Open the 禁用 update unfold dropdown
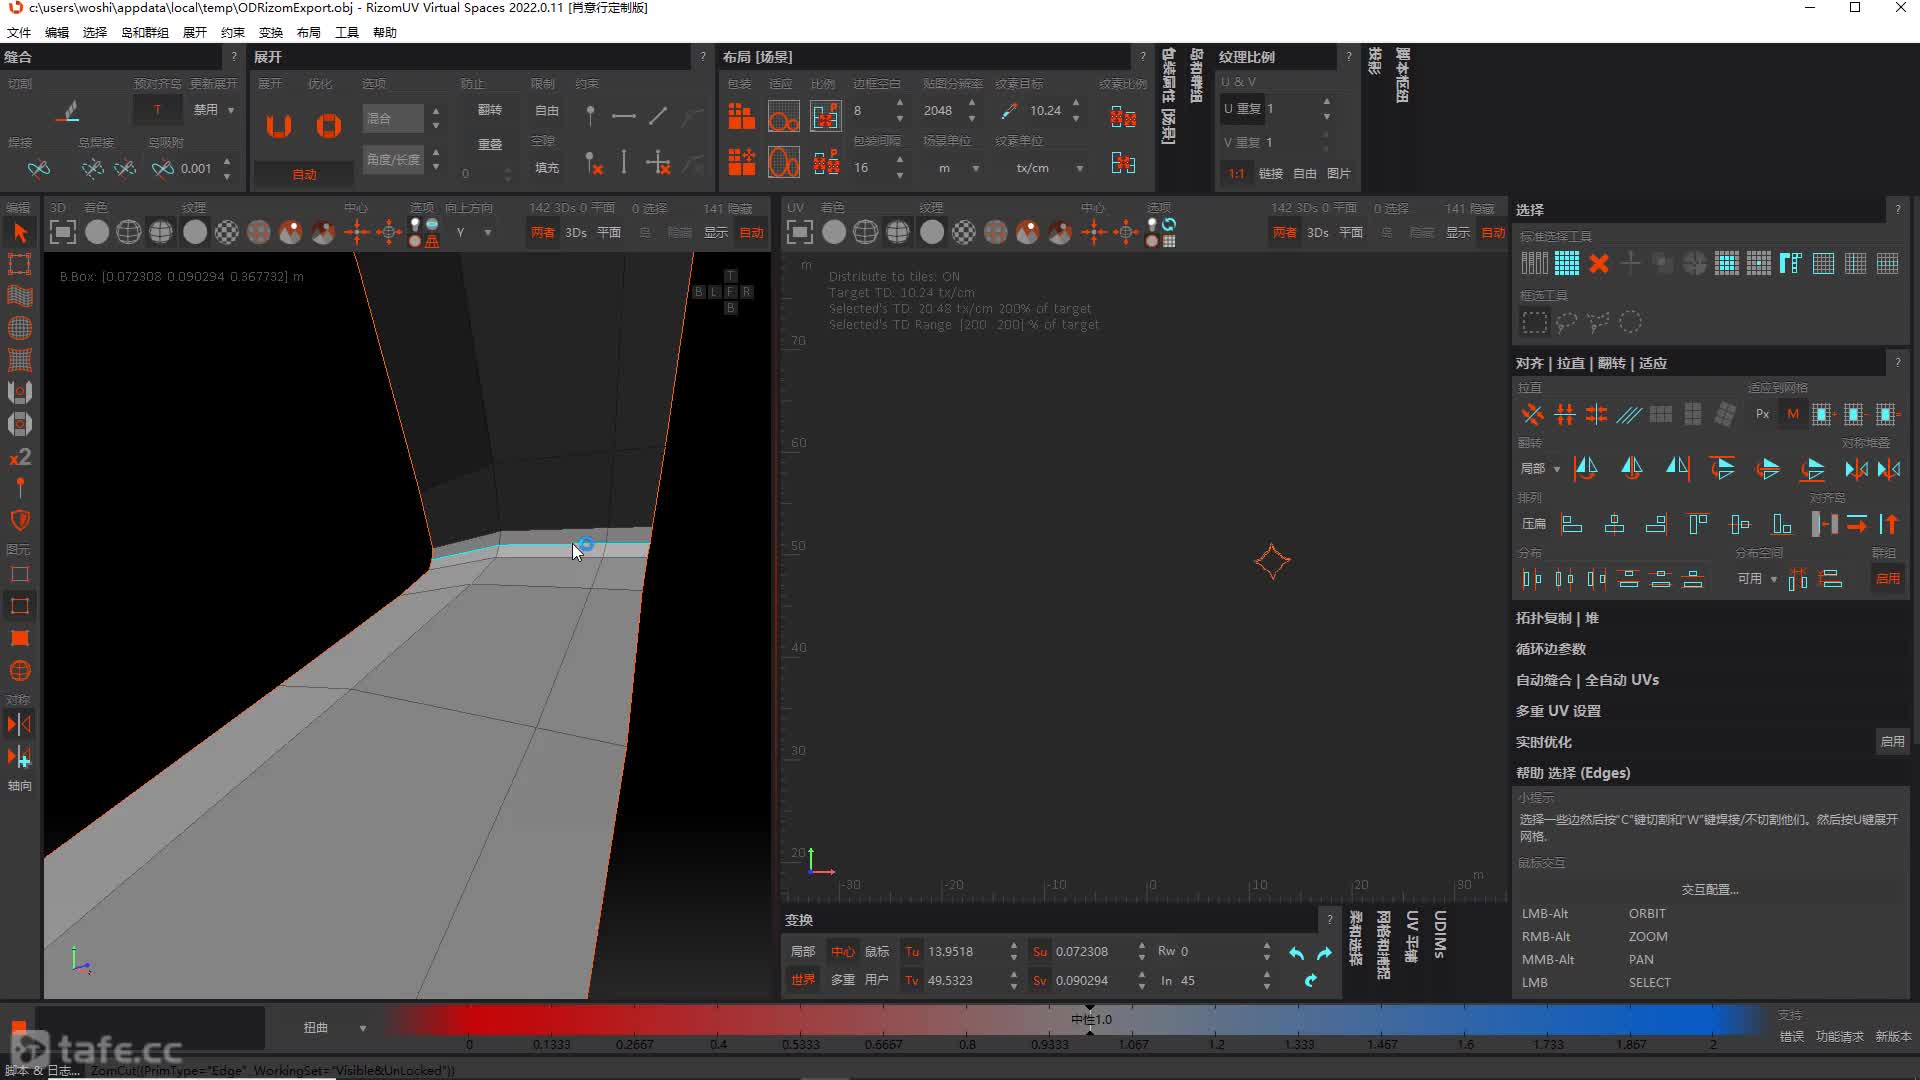This screenshot has width=1920, height=1080. pyautogui.click(x=213, y=110)
